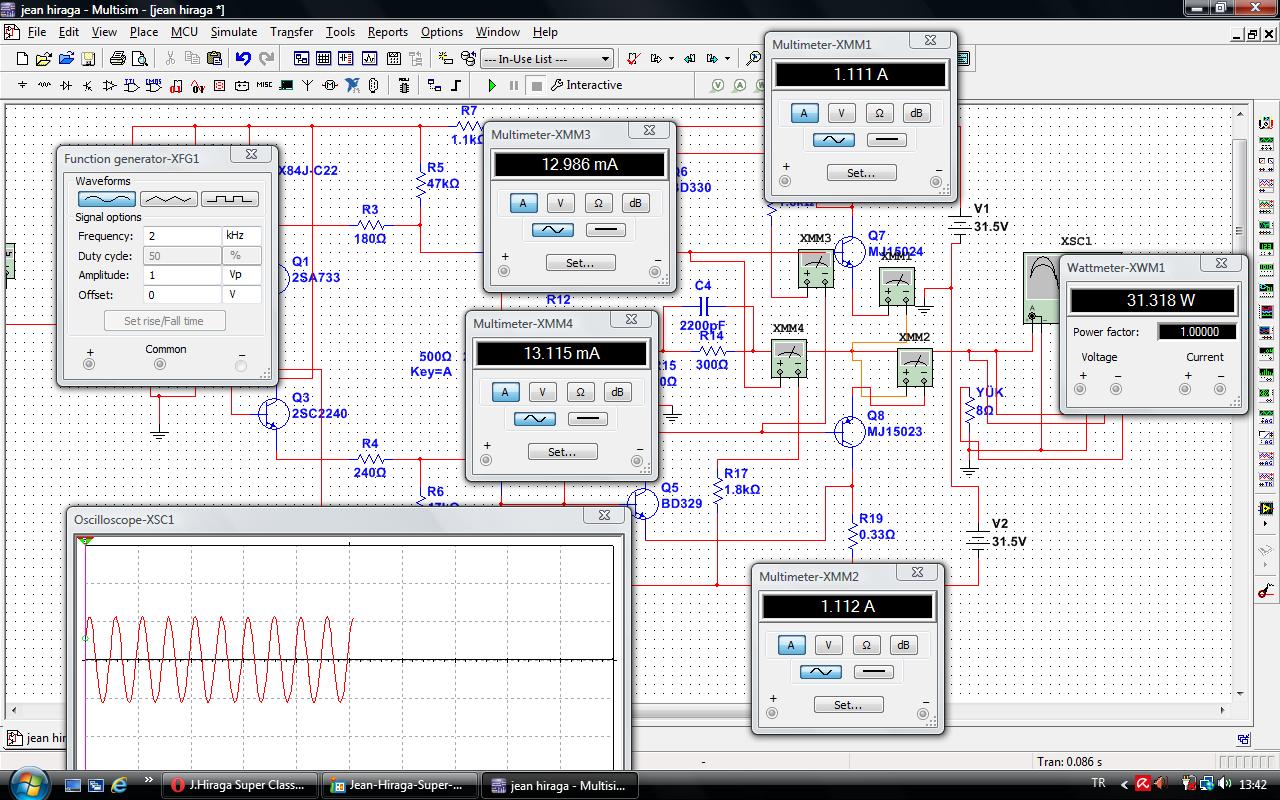Click the Save diskette toolbar icon
The height and width of the screenshot is (800, 1280).
click(x=87, y=59)
